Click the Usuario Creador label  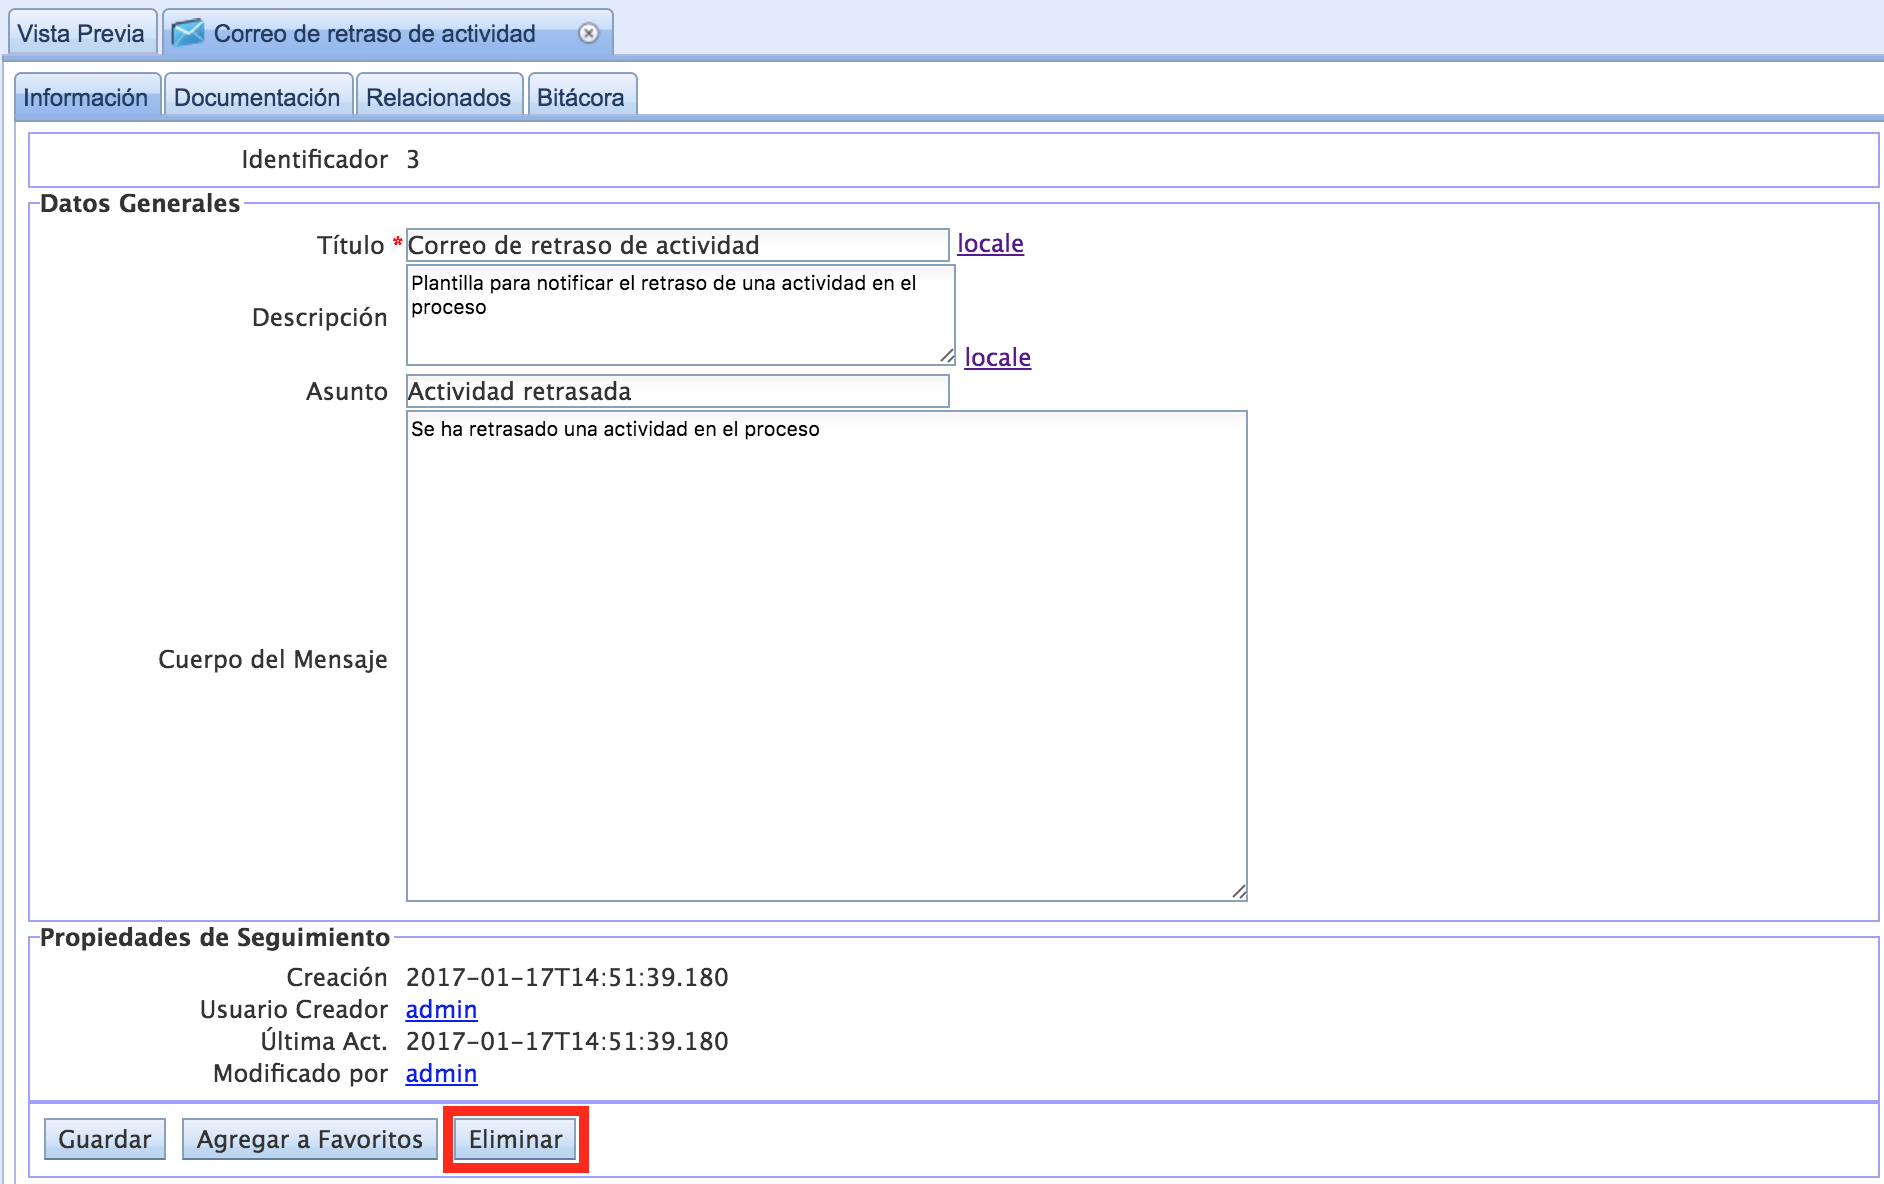pyautogui.click(x=293, y=1009)
